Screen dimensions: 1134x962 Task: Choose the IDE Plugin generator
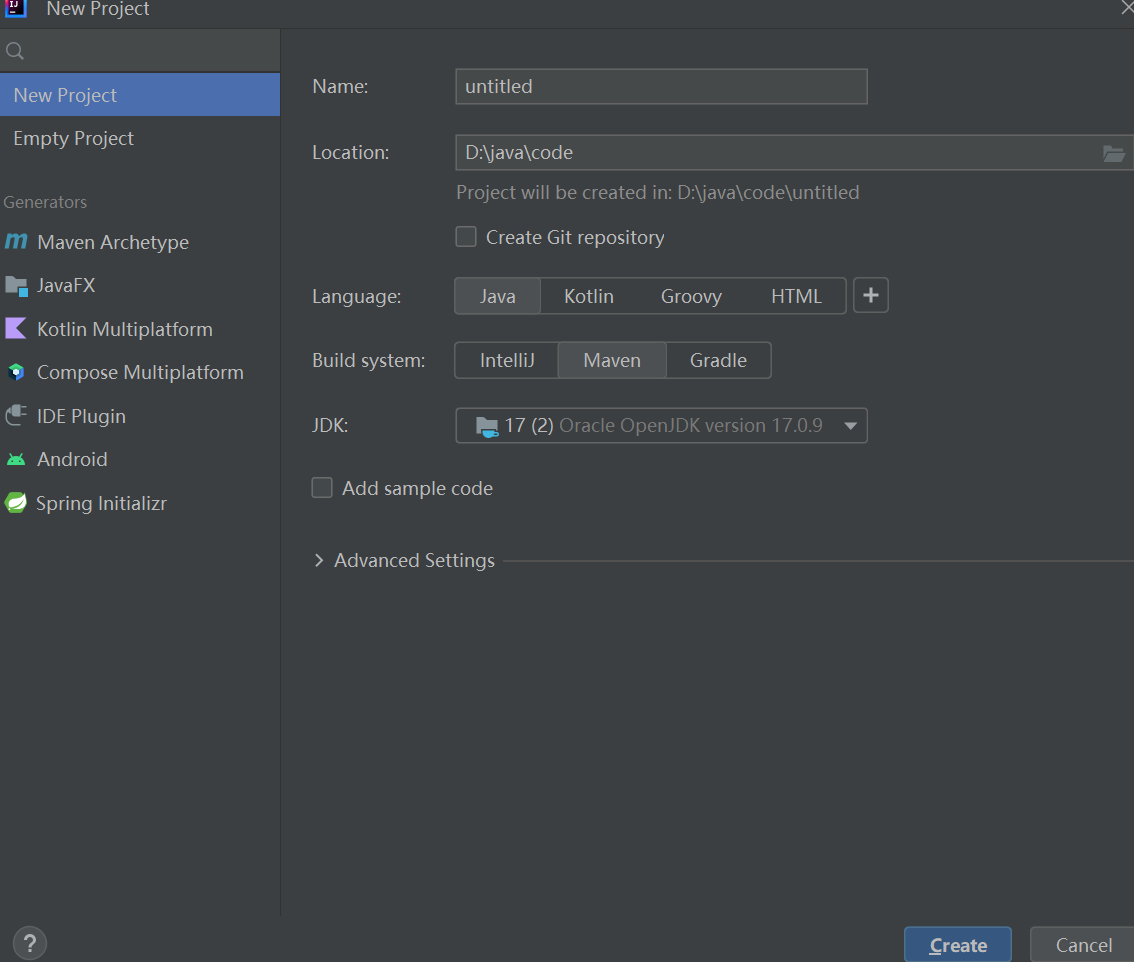[140, 416]
